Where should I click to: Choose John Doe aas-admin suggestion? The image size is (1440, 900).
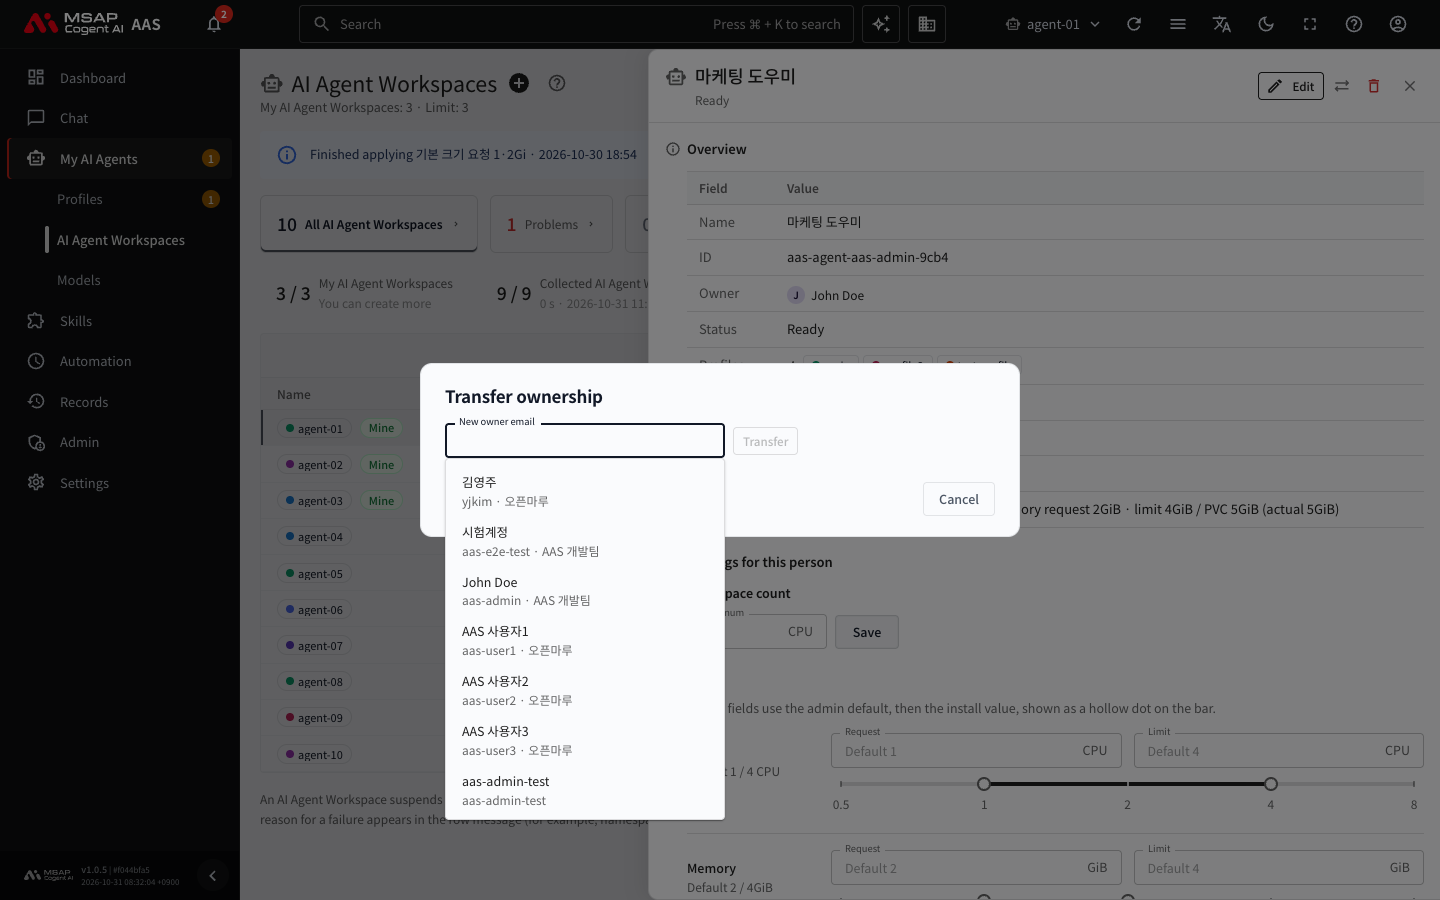585,591
